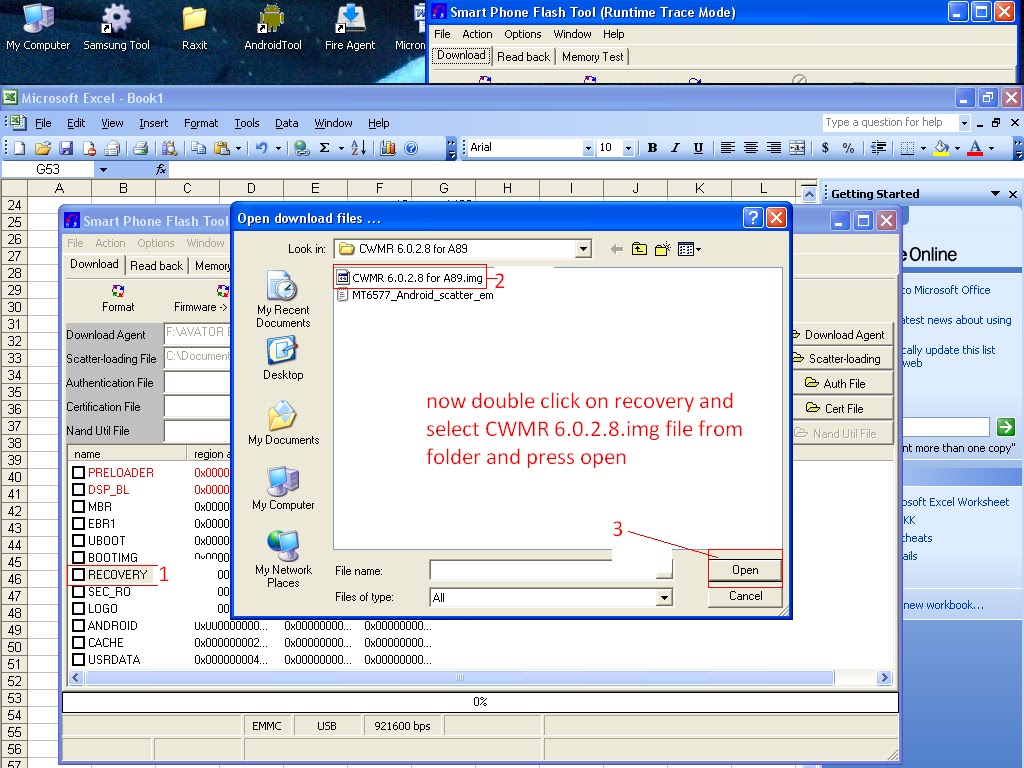The height and width of the screenshot is (768, 1024).
Task: Apply Currency style dollar icon
Action: 825,148
